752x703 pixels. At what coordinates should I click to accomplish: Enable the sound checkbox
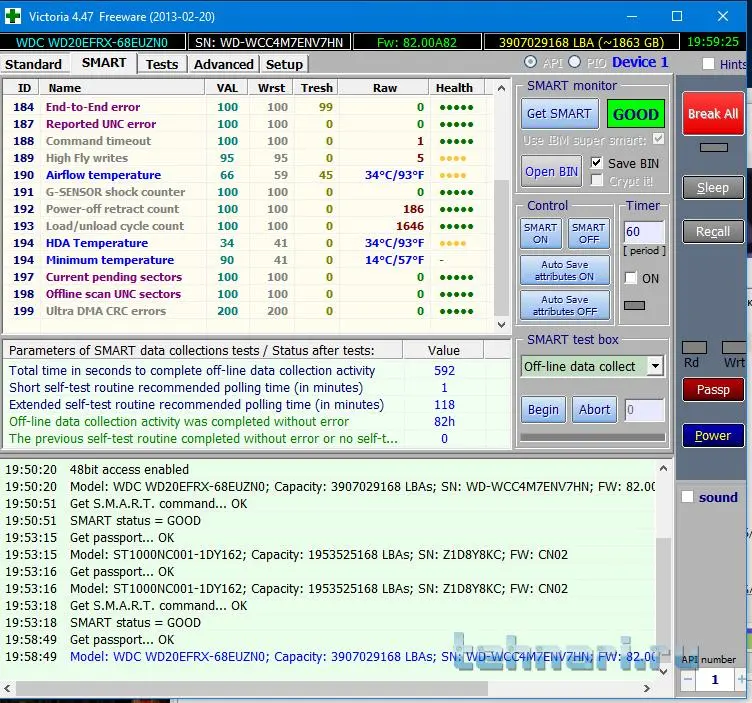(x=687, y=497)
